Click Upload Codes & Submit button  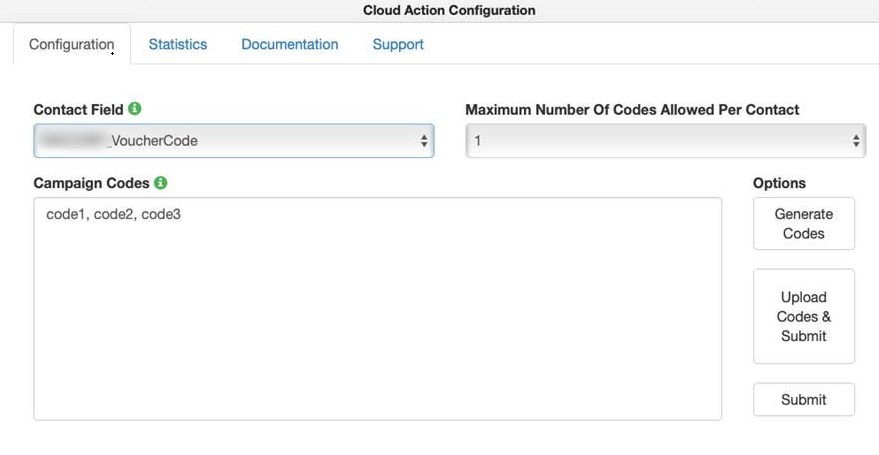[804, 316]
